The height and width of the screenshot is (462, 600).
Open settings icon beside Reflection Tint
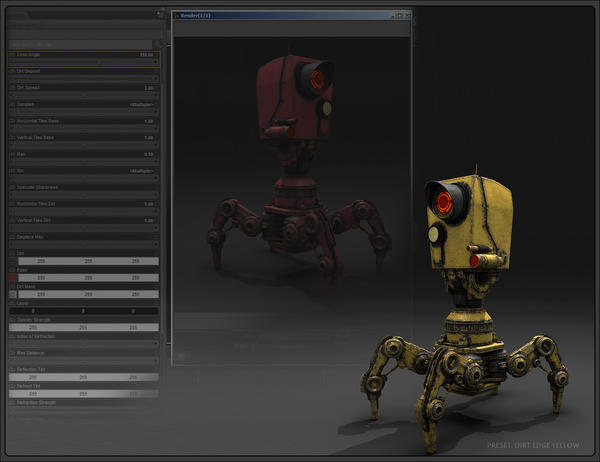[x=12, y=369]
